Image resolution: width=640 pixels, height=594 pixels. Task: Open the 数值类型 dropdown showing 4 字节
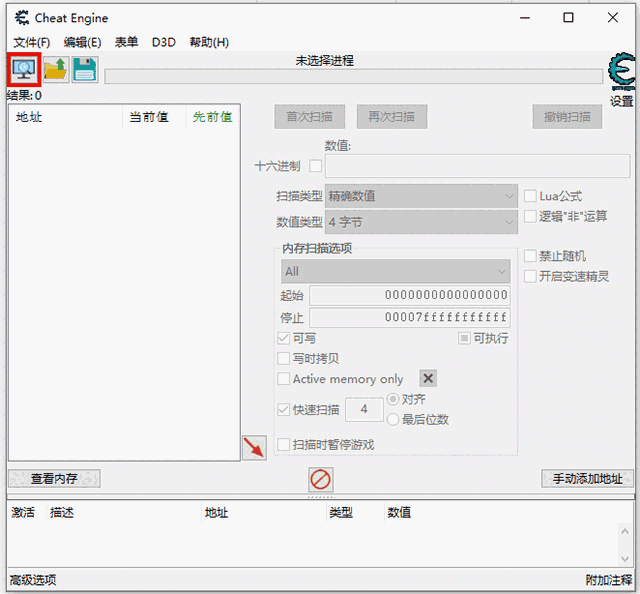click(x=421, y=222)
